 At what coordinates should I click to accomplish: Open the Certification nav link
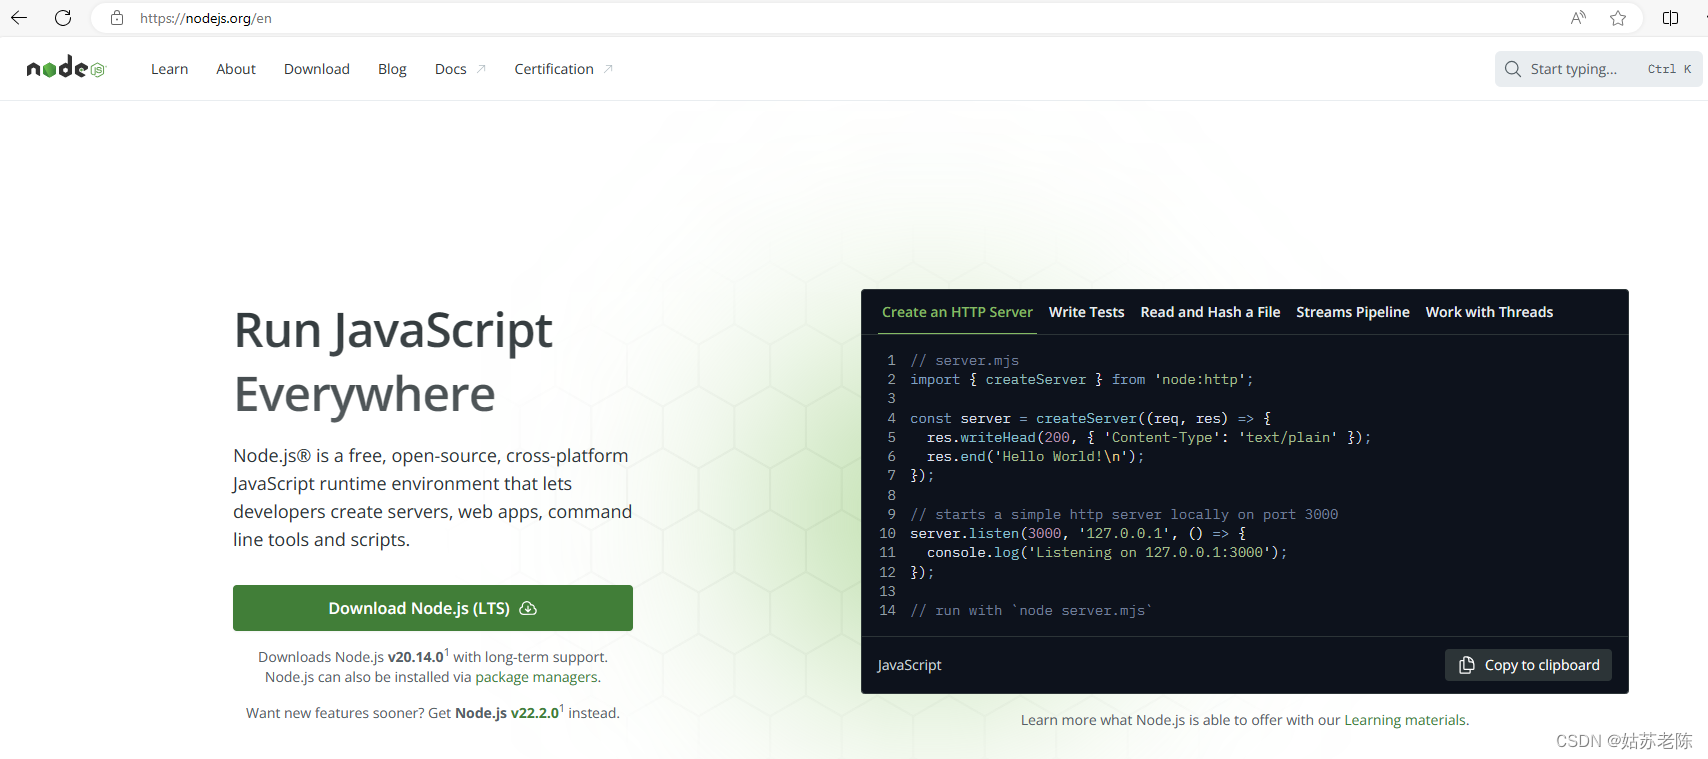point(554,69)
